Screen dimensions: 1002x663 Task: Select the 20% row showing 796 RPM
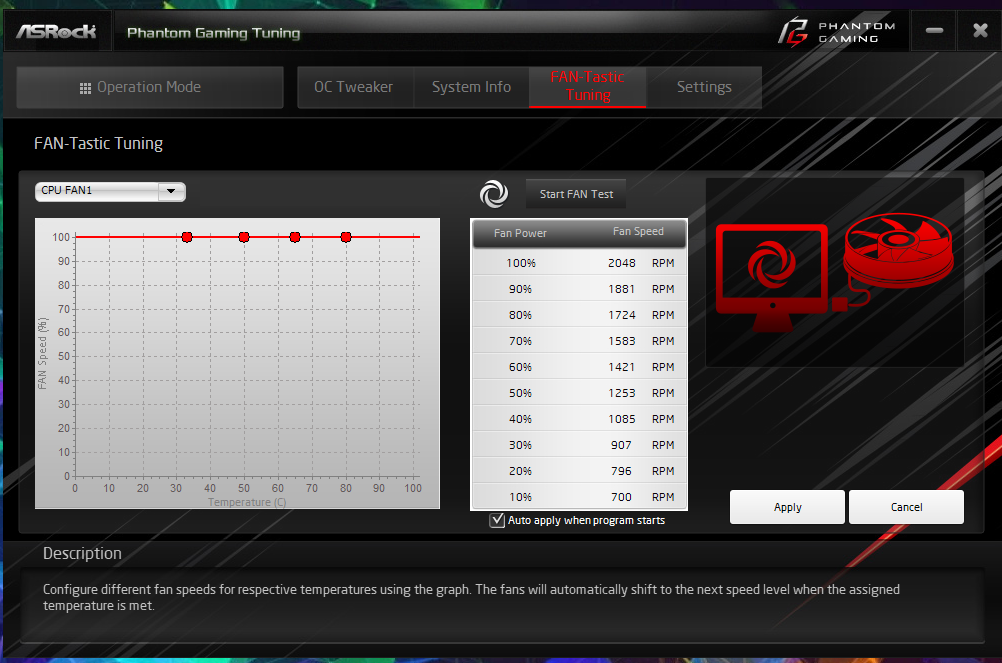click(x=579, y=471)
